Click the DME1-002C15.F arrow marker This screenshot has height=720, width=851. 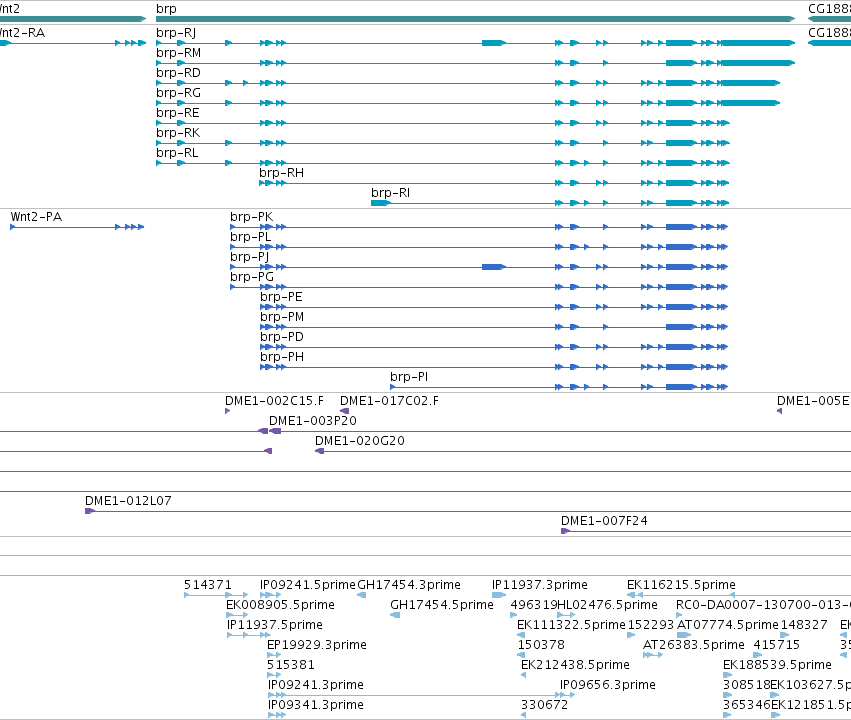(227, 411)
